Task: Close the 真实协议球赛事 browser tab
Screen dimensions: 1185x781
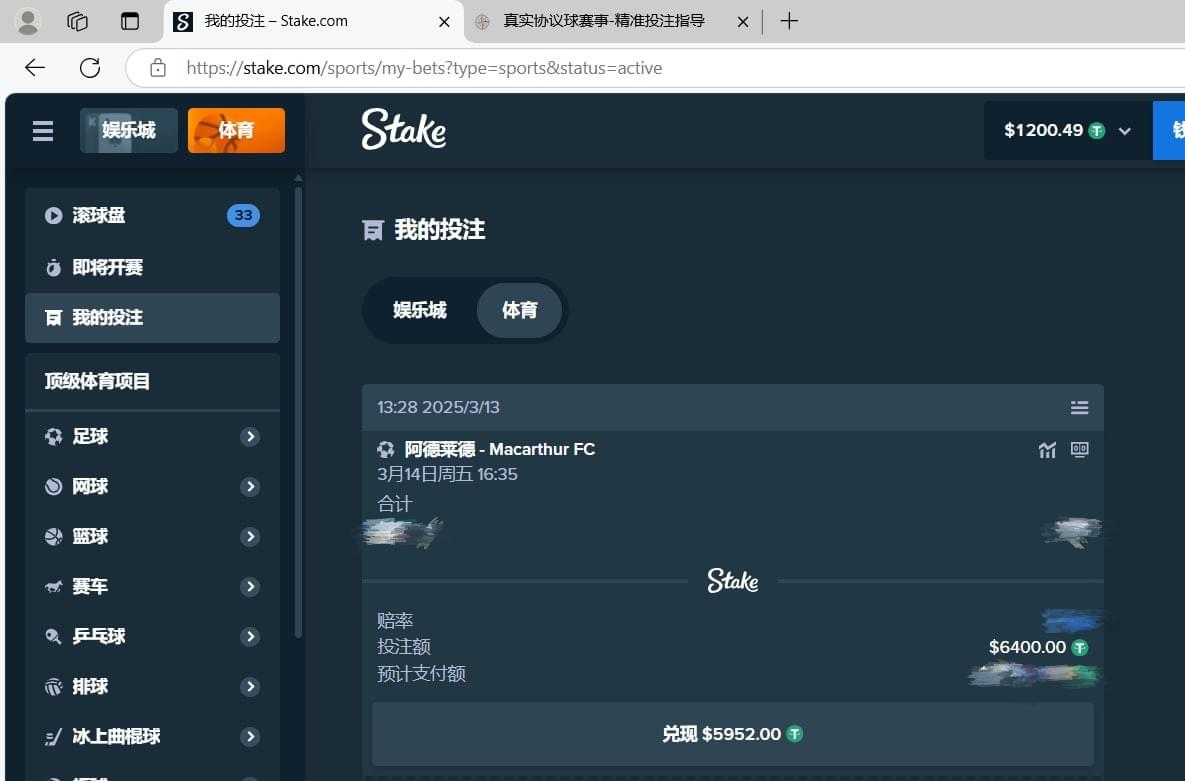Action: coord(743,22)
